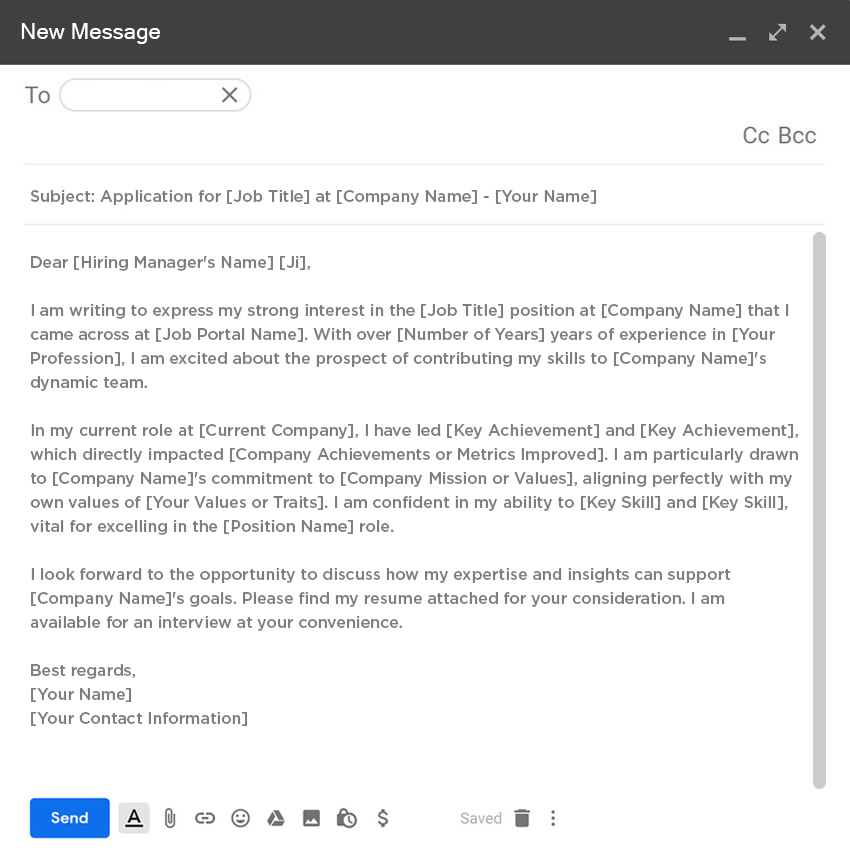This screenshot has height=850, width=850.
Task: Expand compose window to full screen
Action: [x=777, y=32]
